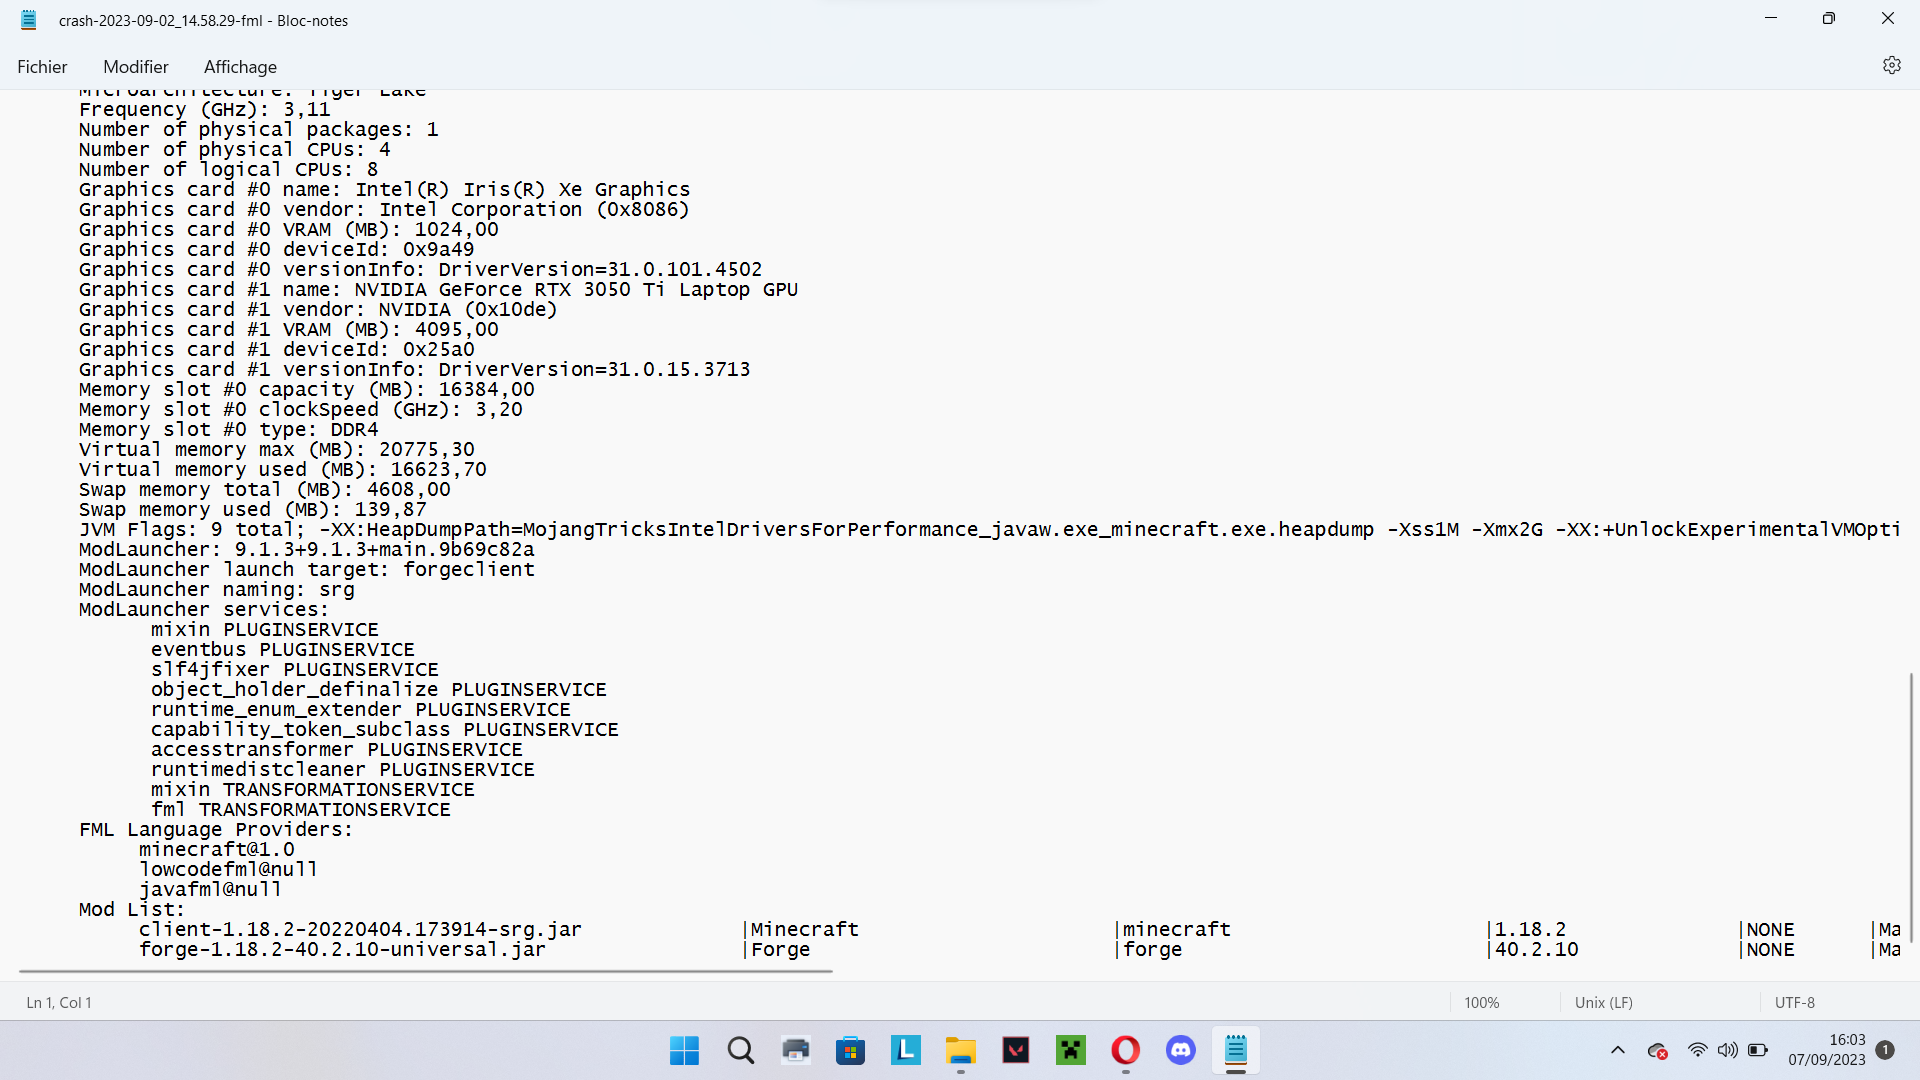The height and width of the screenshot is (1080, 1920).
Task: Open Minecraft creeper icon in taskbar
Action: [1071, 1050]
